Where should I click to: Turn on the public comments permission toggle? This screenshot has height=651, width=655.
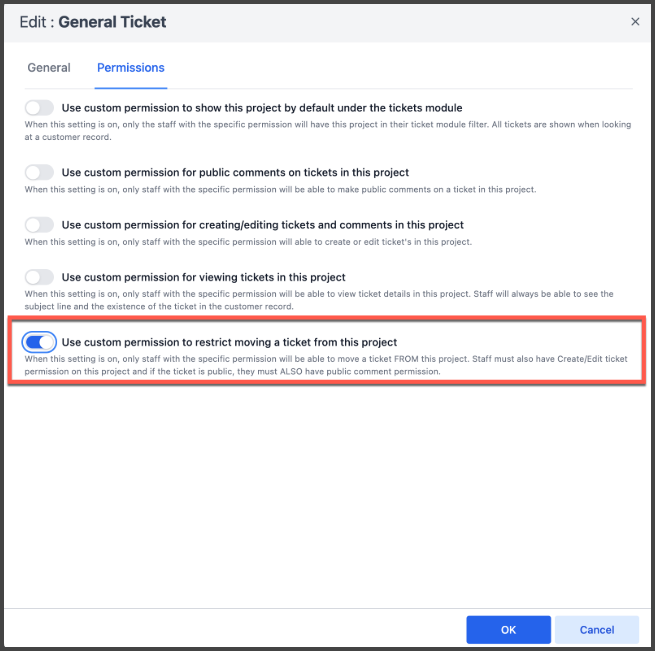pos(39,173)
